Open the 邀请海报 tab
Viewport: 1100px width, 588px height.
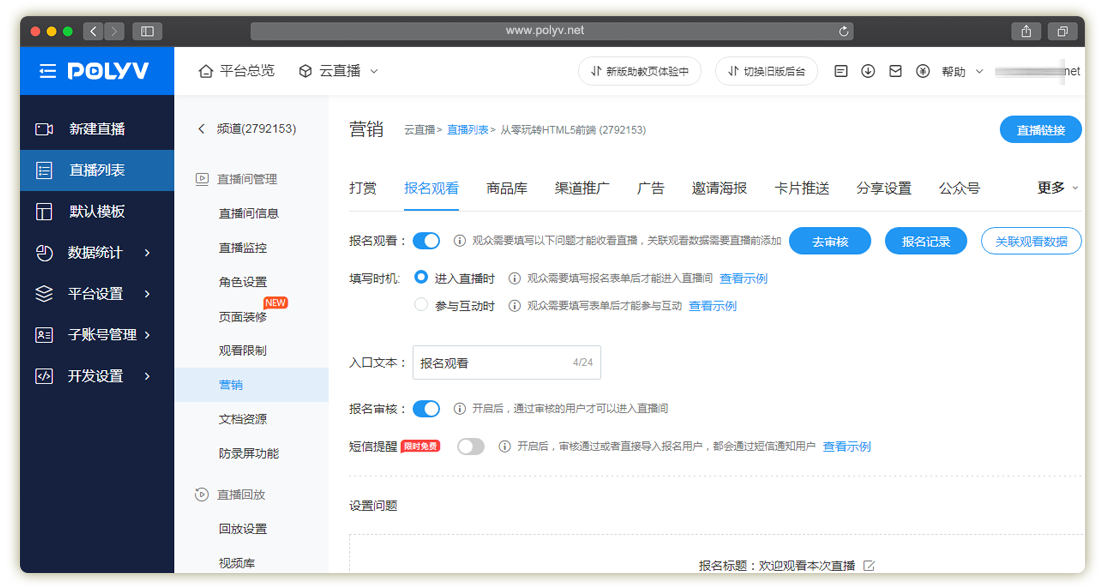[719, 188]
